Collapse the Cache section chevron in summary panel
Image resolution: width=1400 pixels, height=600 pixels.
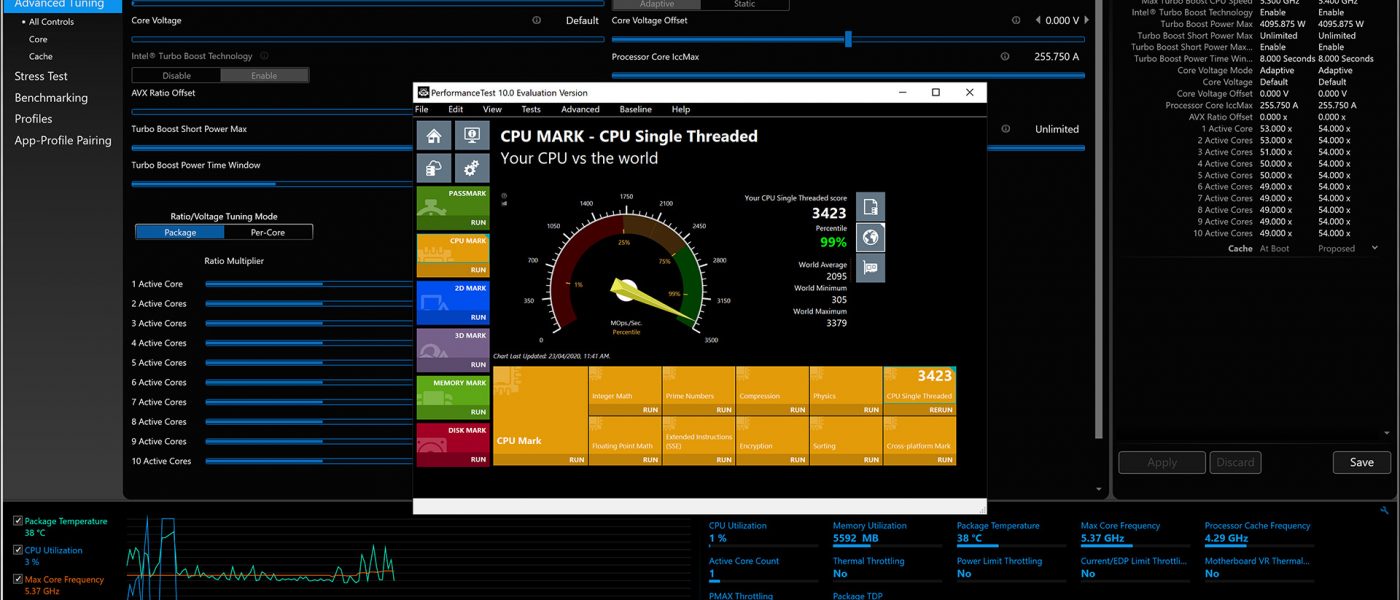point(1374,248)
